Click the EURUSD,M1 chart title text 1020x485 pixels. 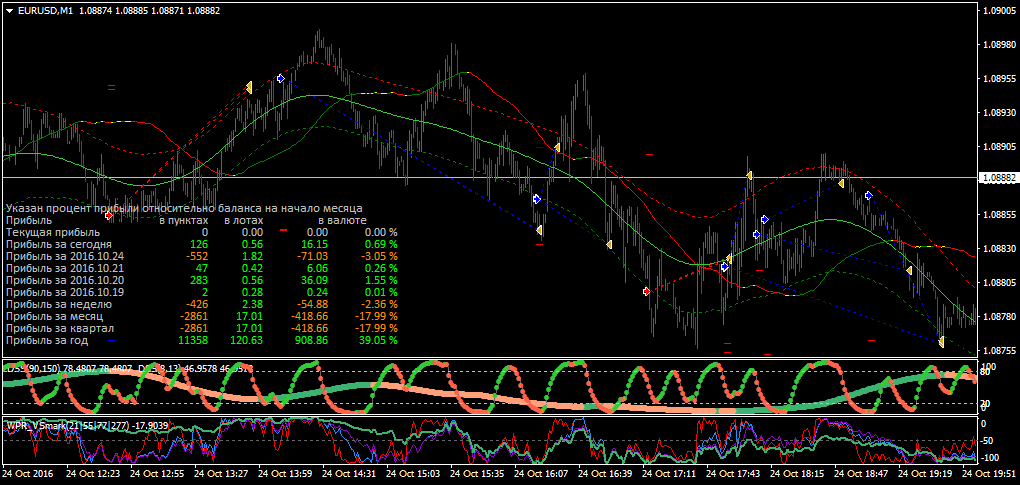click(45, 10)
